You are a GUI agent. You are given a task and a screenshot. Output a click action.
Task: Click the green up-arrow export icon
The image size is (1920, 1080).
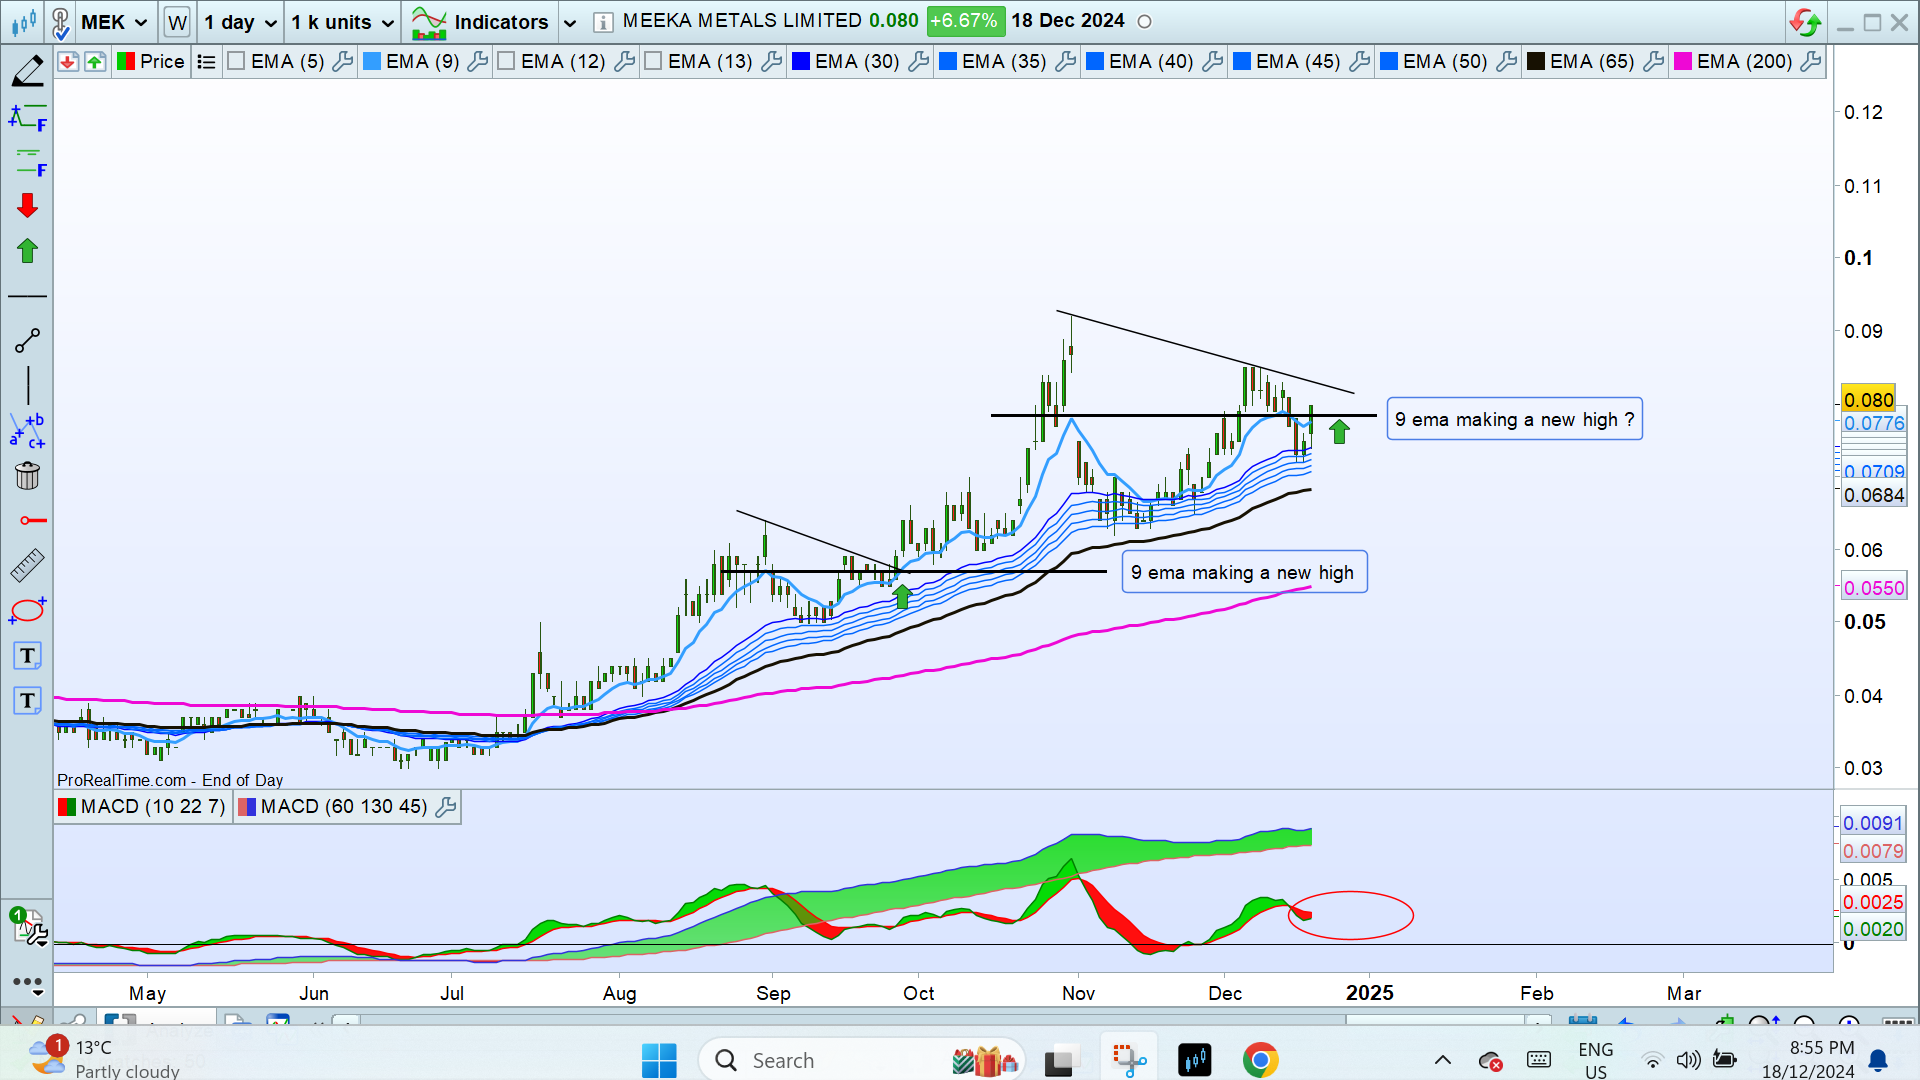95,62
